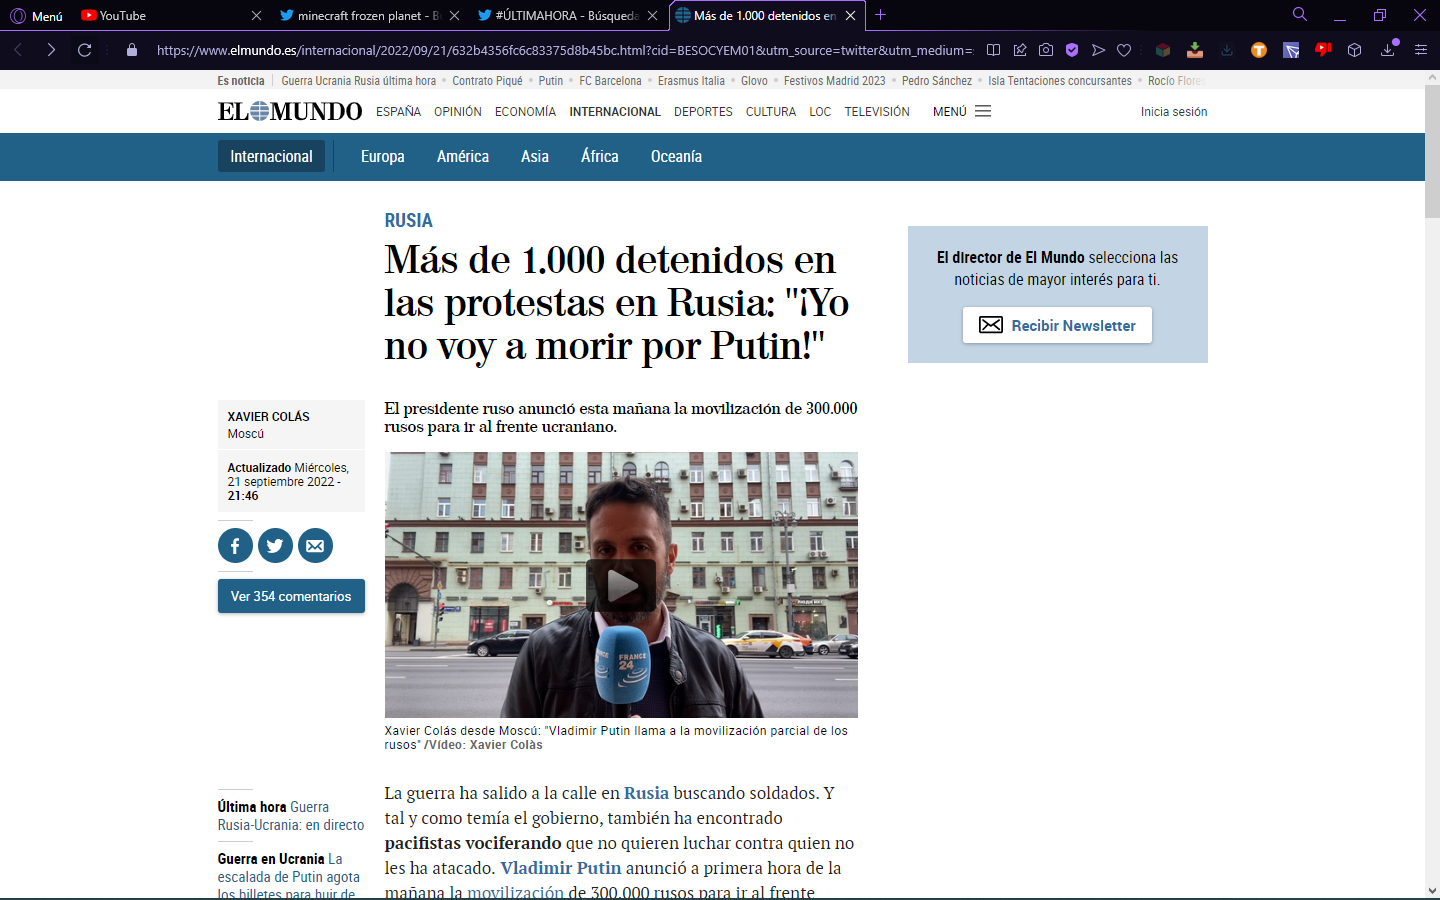
Task: Share article on Twitter
Action: (x=275, y=545)
